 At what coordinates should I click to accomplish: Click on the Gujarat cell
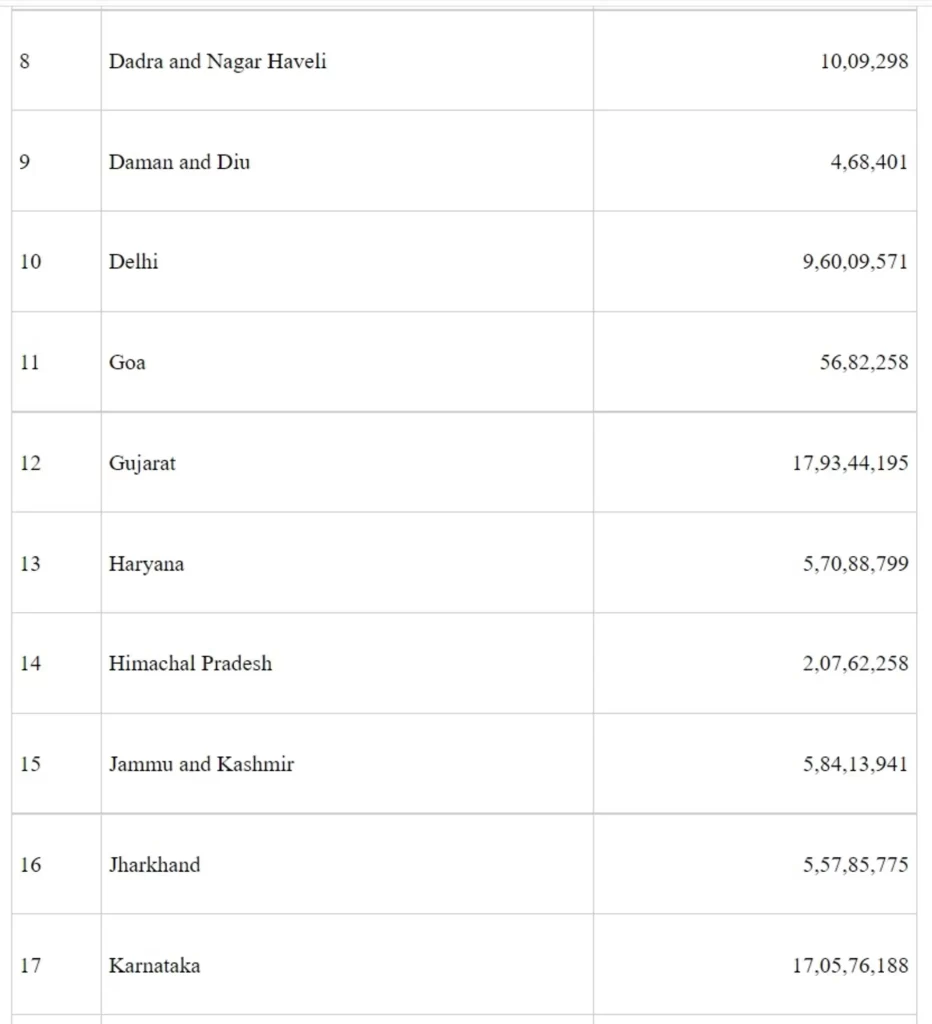[x=142, y=464]
